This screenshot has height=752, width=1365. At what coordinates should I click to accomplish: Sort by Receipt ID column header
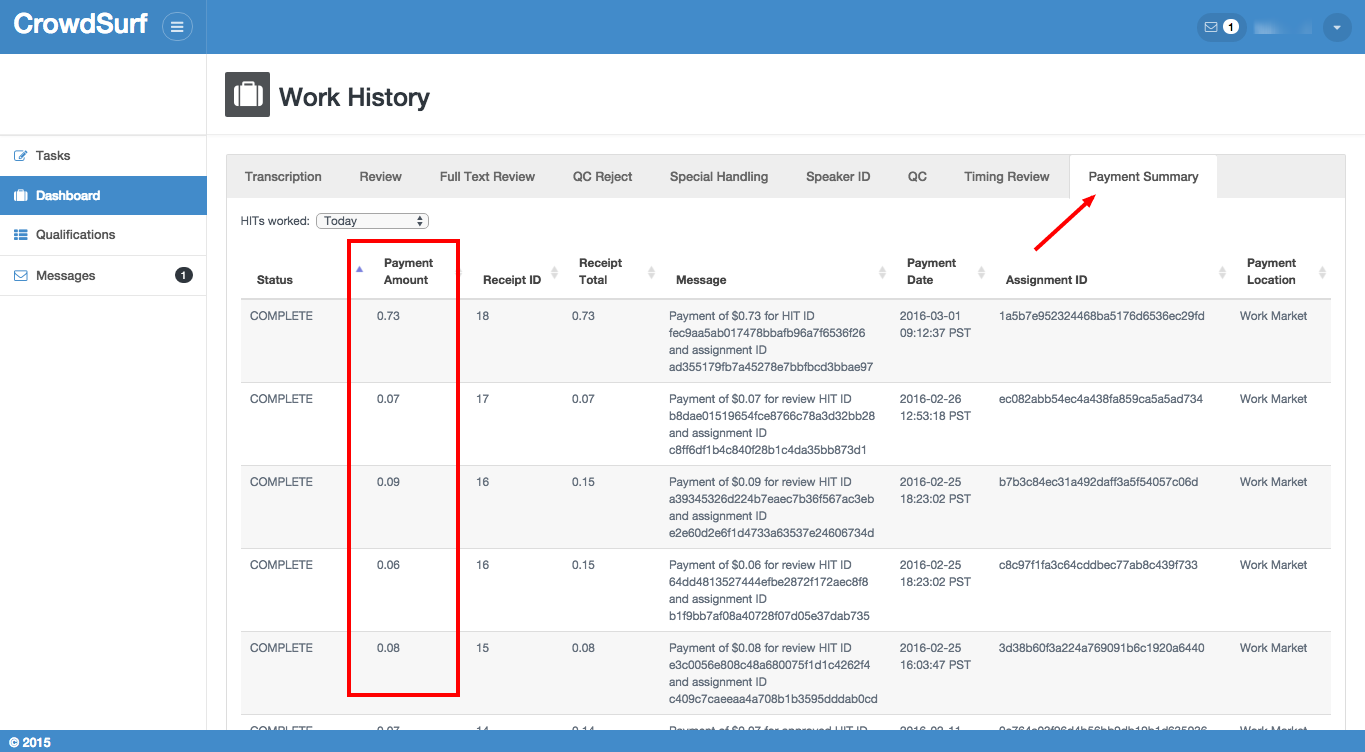[512, 280]
